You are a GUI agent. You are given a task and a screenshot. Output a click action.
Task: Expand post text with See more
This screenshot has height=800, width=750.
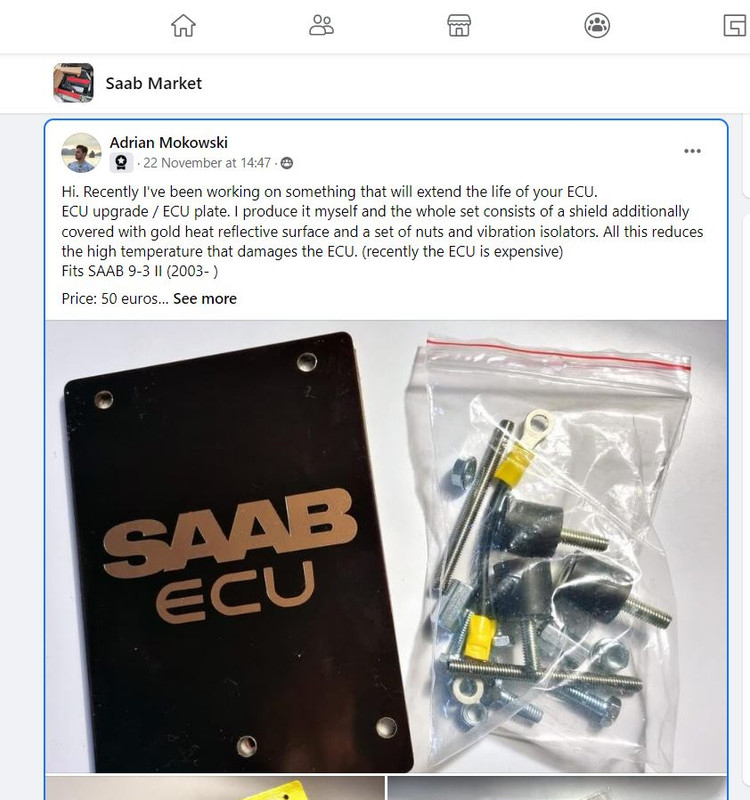click(205, 298)
